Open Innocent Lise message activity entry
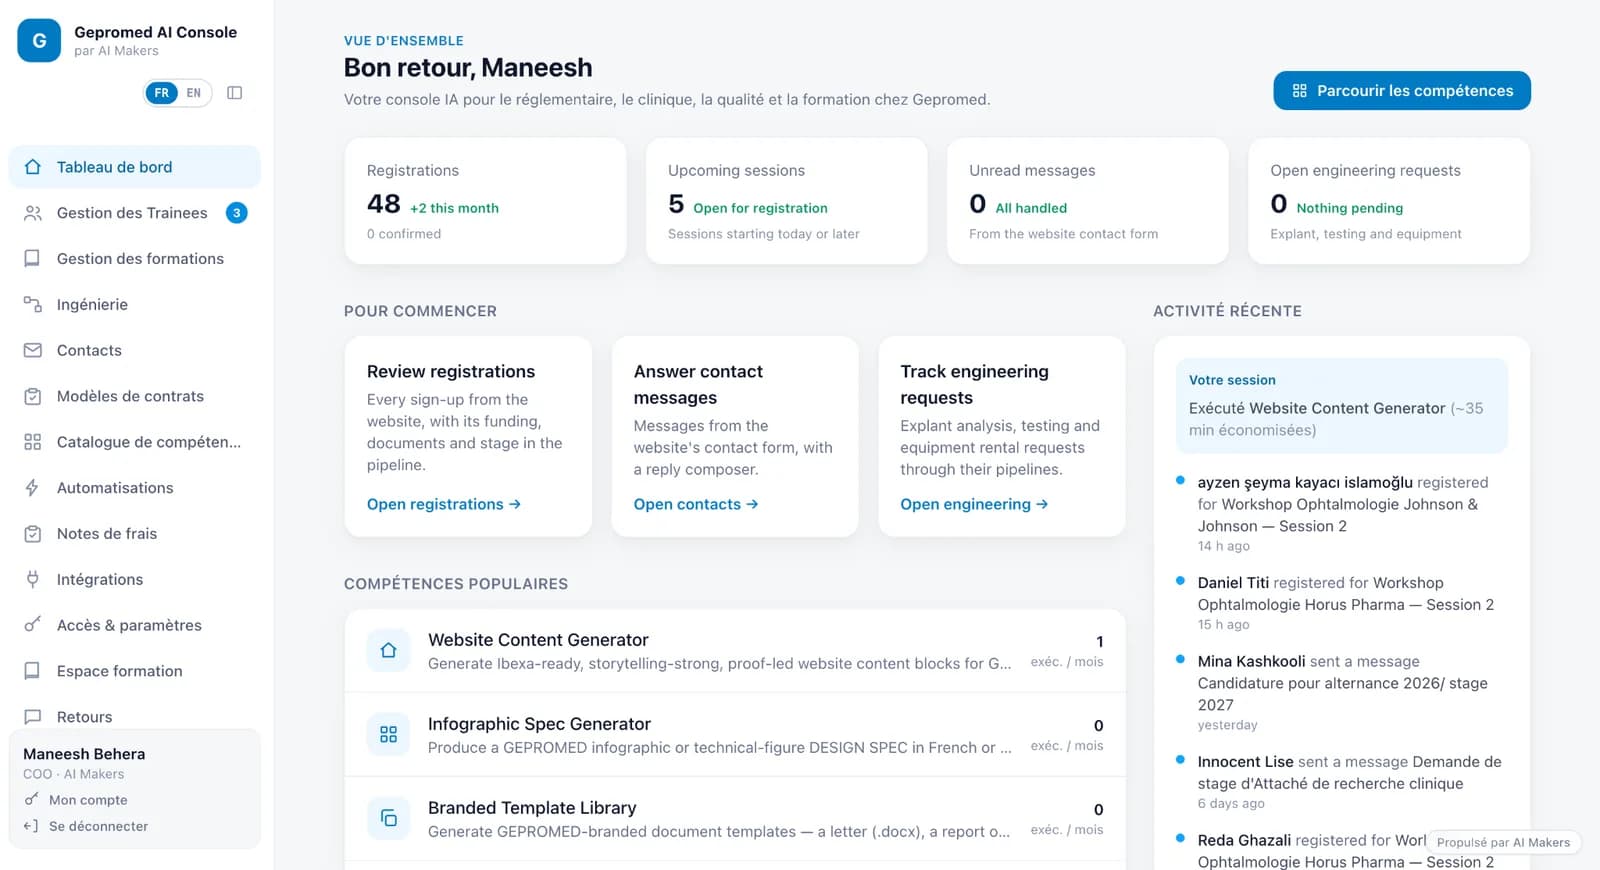Image resolution: width=1600 pixels, height=870 pixels. coord(1341,781)
